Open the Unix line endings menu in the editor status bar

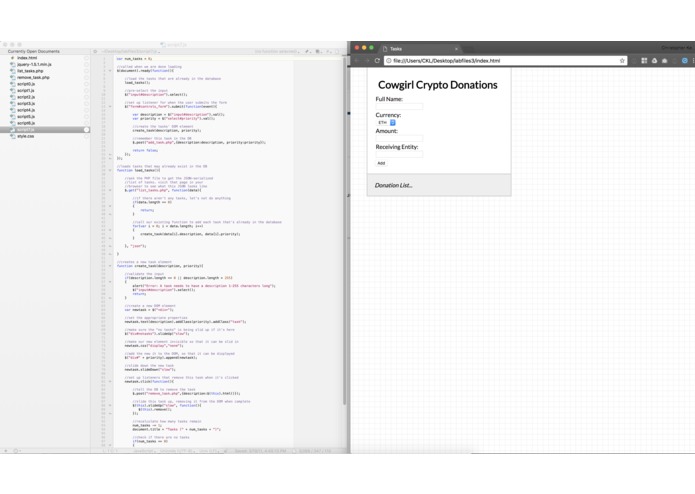click(210, 451)
